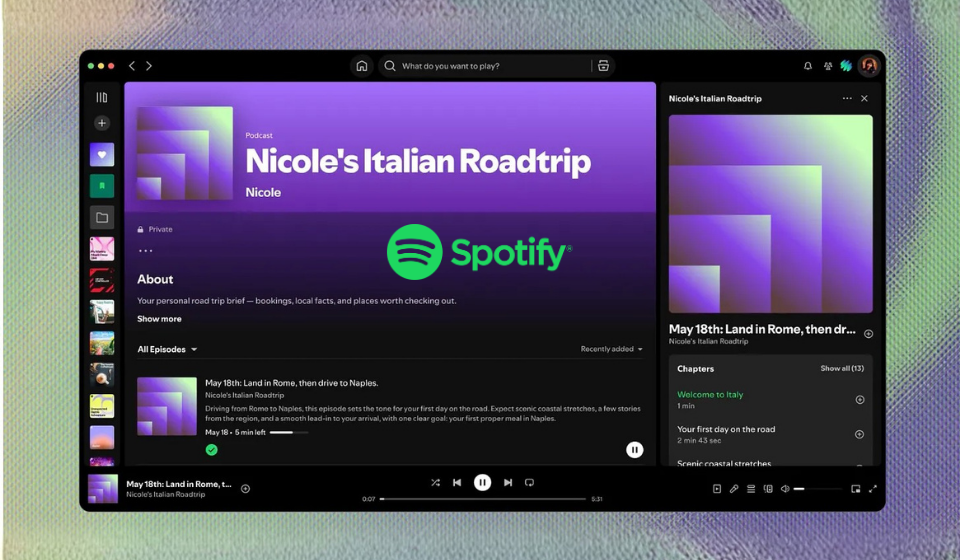Enter full screen icon
960x560 pixels.
[872, 488]
